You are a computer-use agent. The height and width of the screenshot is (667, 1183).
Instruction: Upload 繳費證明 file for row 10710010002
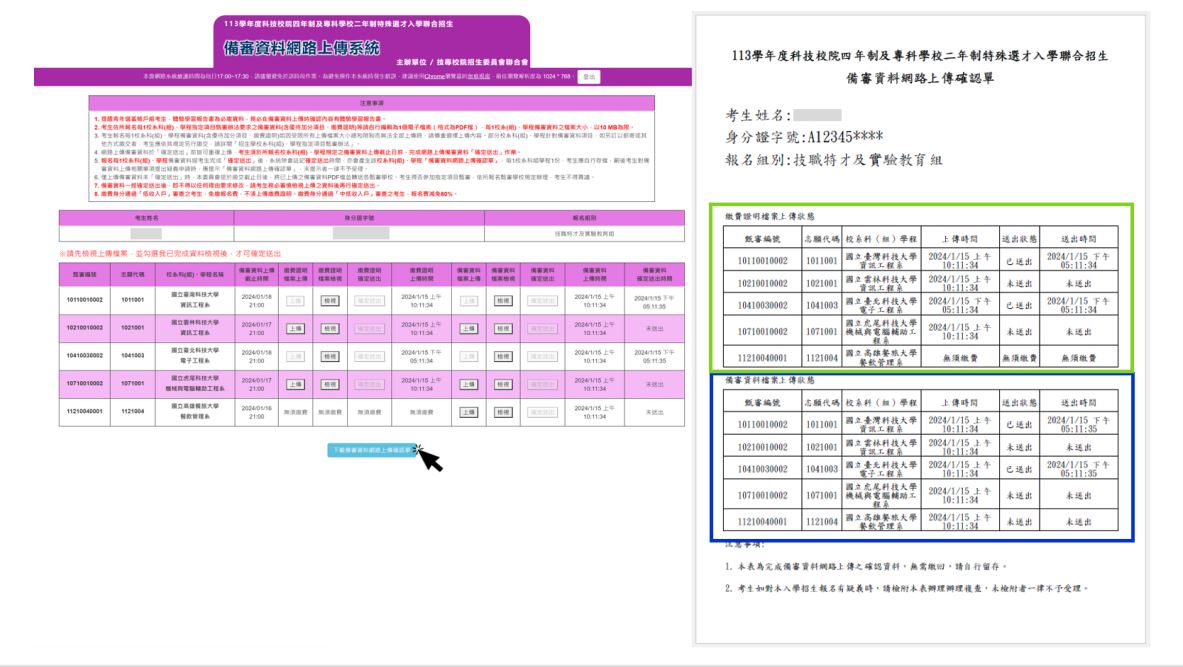[x=296, y=385]
